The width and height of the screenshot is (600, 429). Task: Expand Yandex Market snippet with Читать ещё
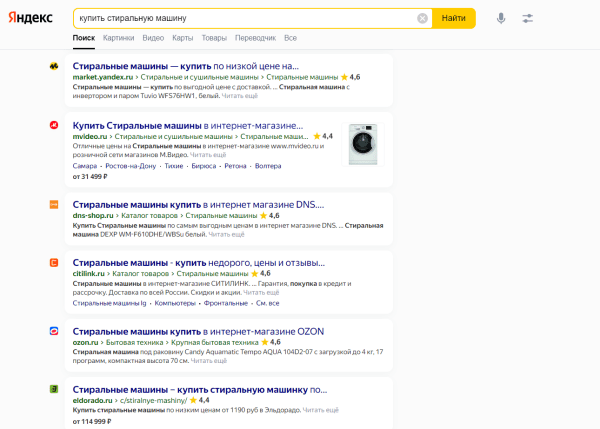[239, 96]
